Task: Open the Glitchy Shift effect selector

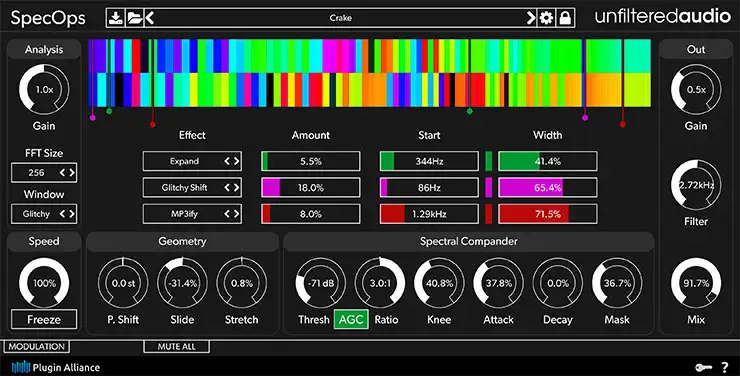Action: click(x=192, y=188)
